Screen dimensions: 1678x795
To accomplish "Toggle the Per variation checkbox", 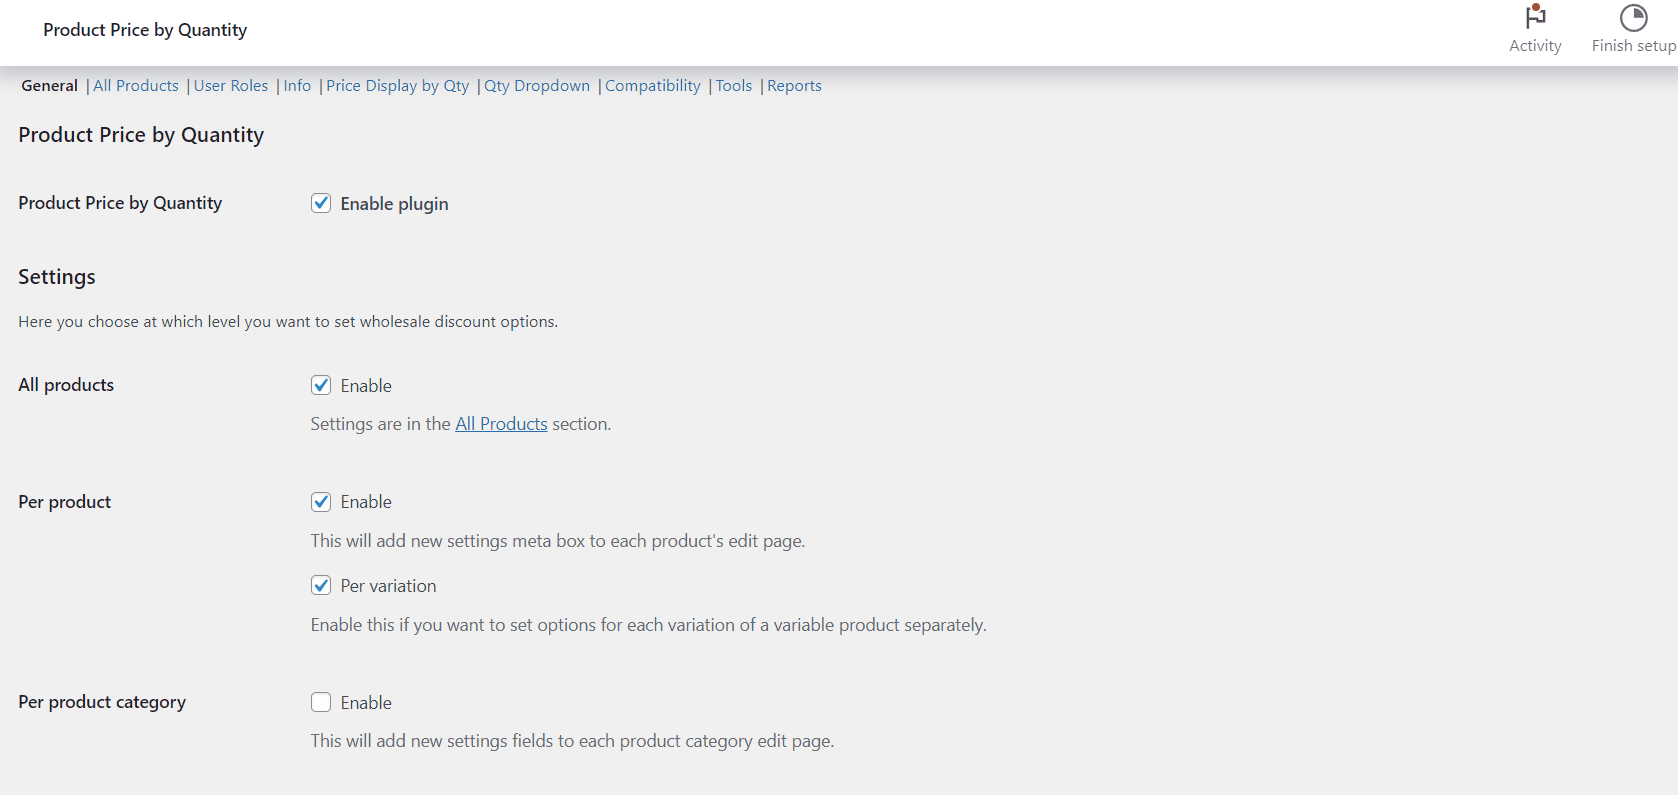I will [x=321, y=585].
